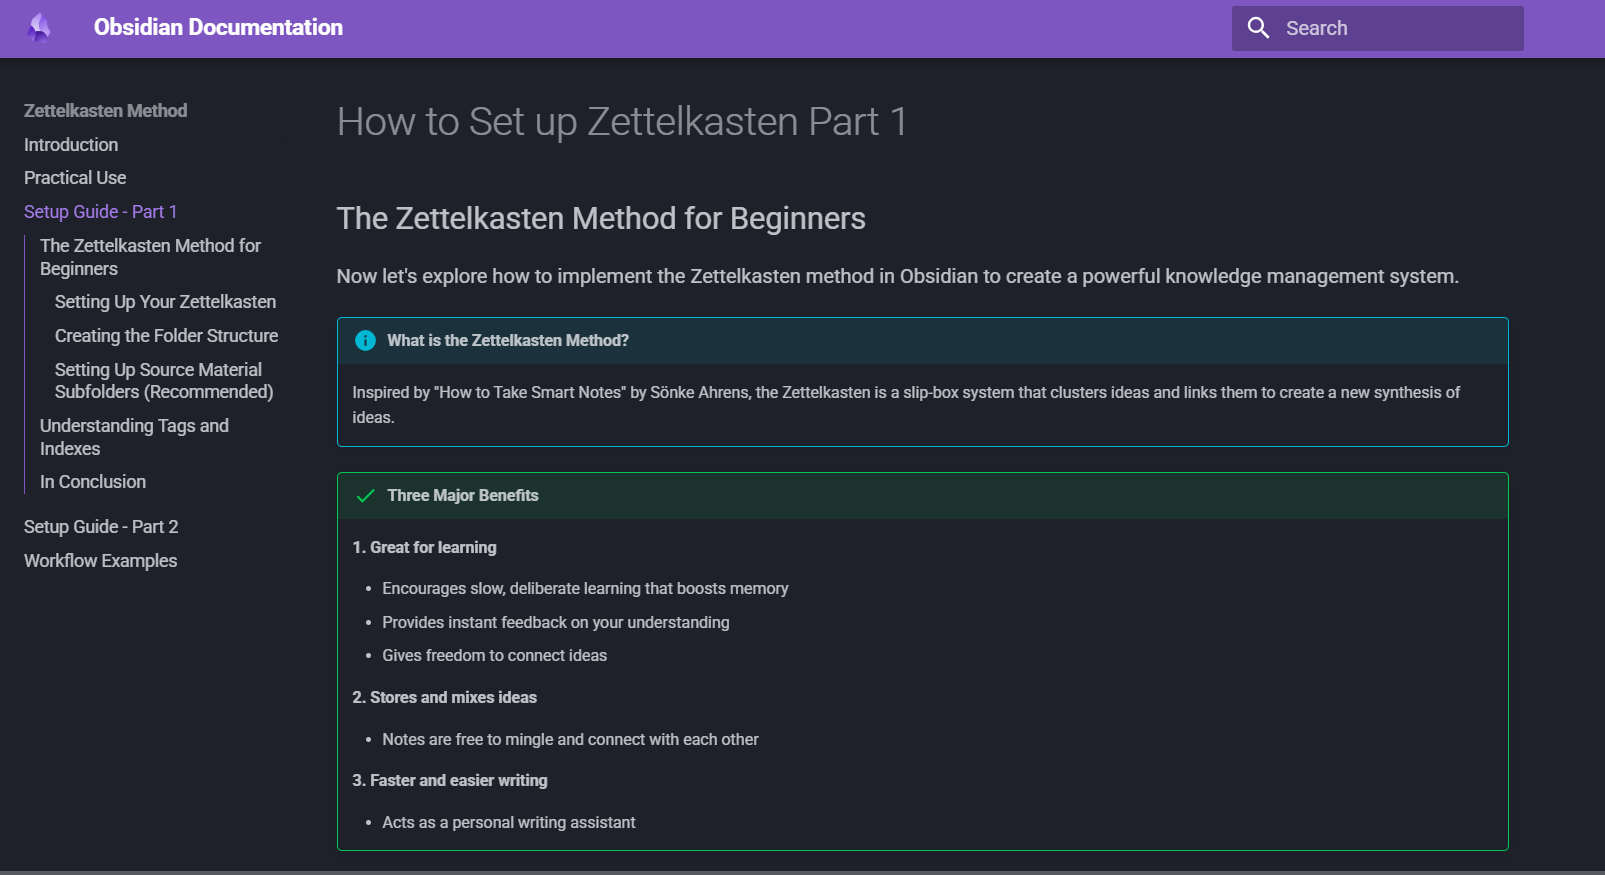Viewport: 1605px width, 875px height.
Task: Jump to "Setting Up Your Zettelkasten"
Action: click(x=165, y=301)
